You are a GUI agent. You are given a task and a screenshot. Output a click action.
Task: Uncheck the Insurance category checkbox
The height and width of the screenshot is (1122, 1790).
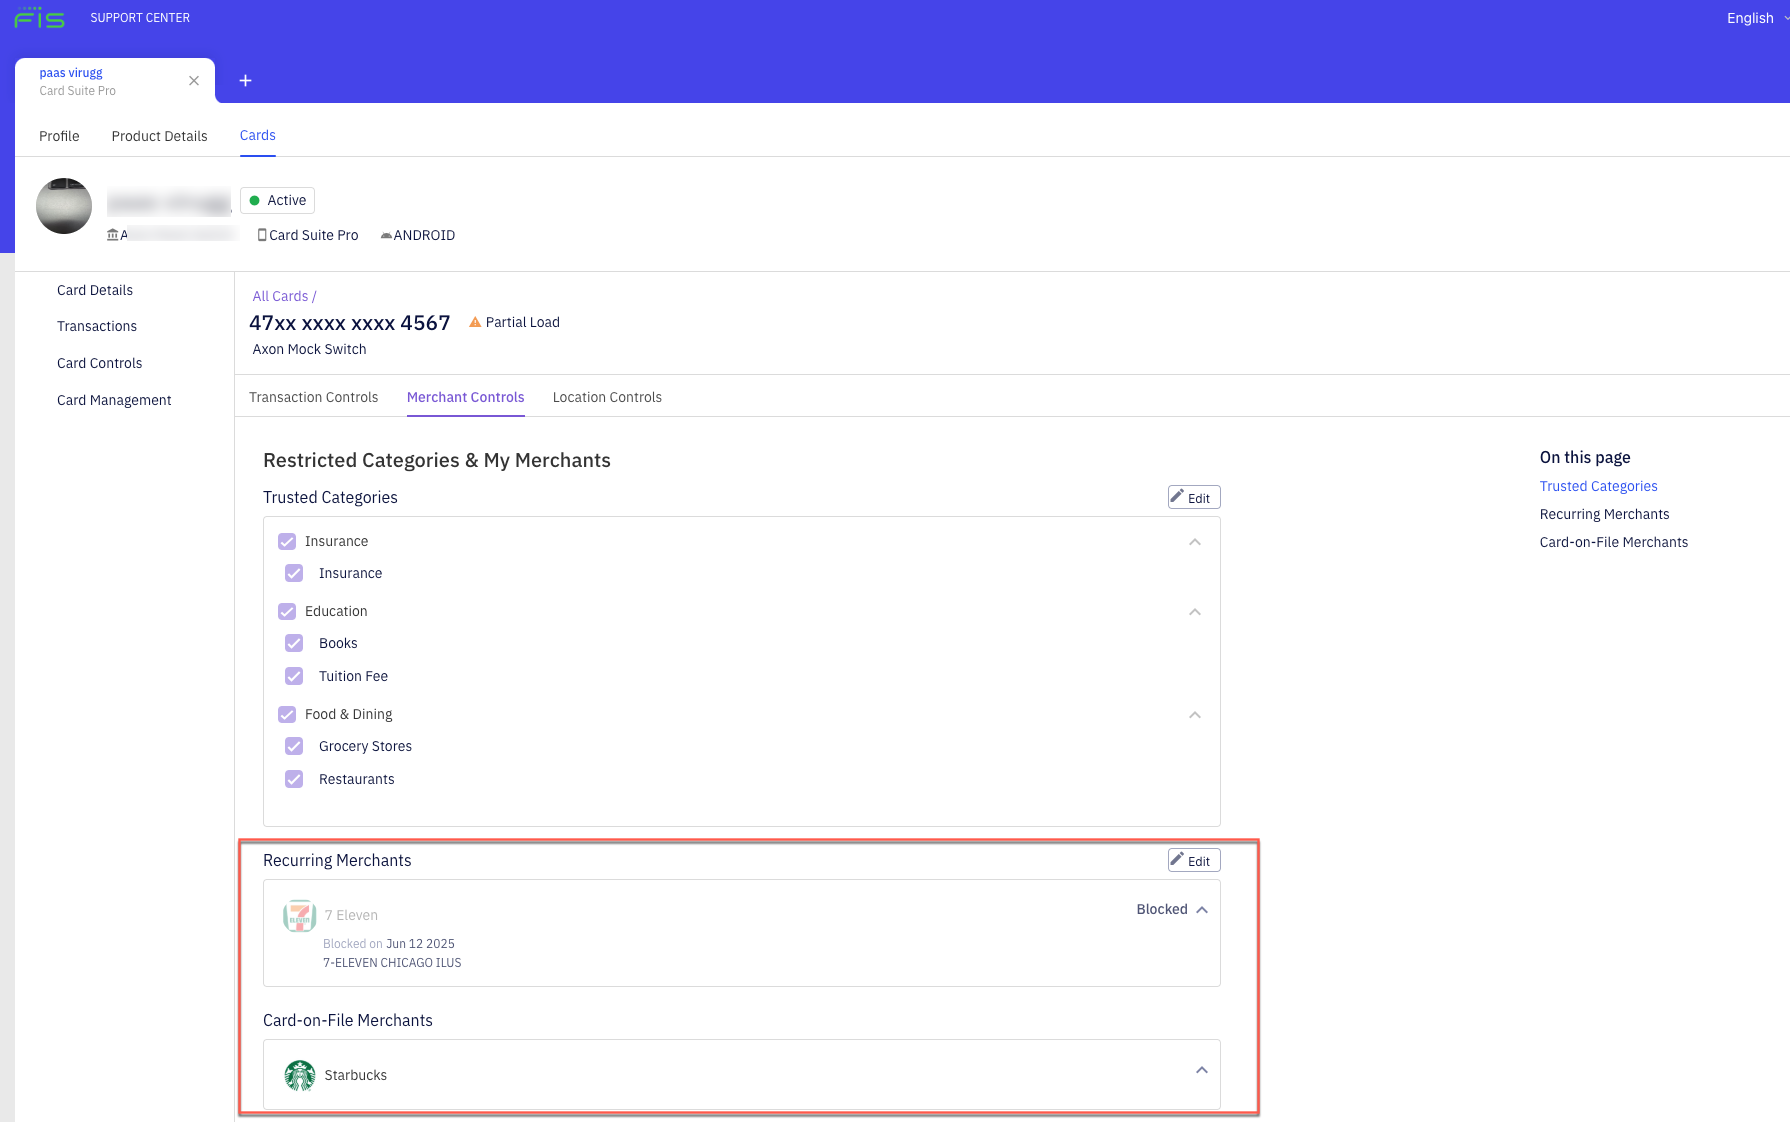pos(287,541)
